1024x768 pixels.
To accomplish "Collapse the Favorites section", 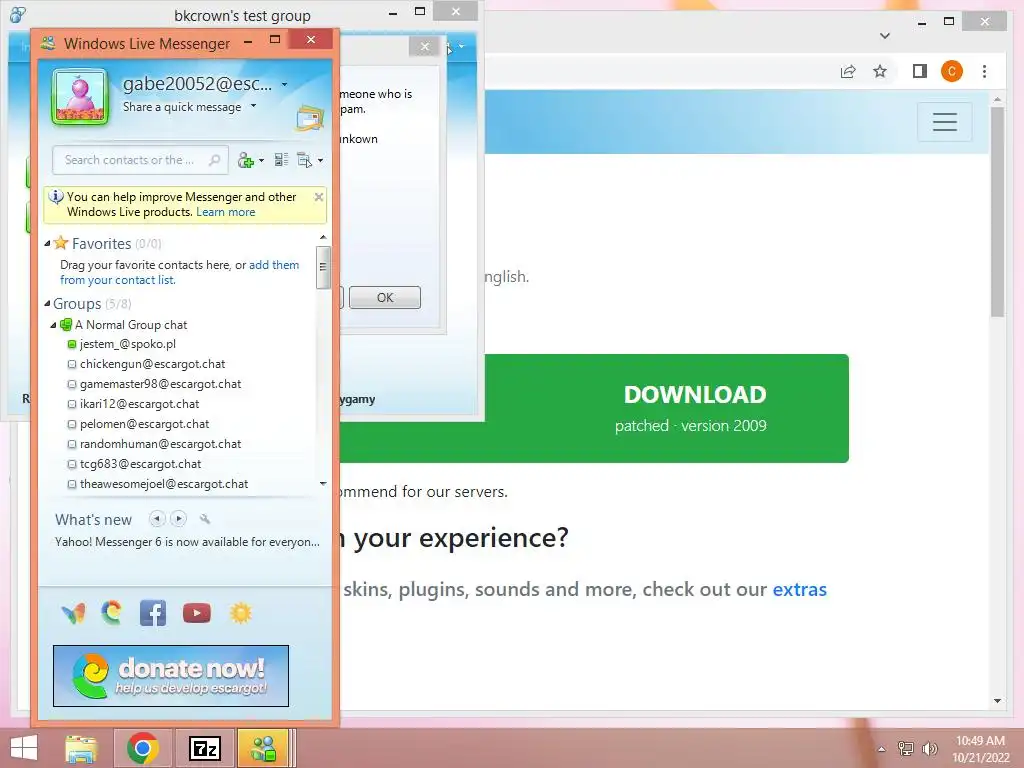I will tap(47, 244).
